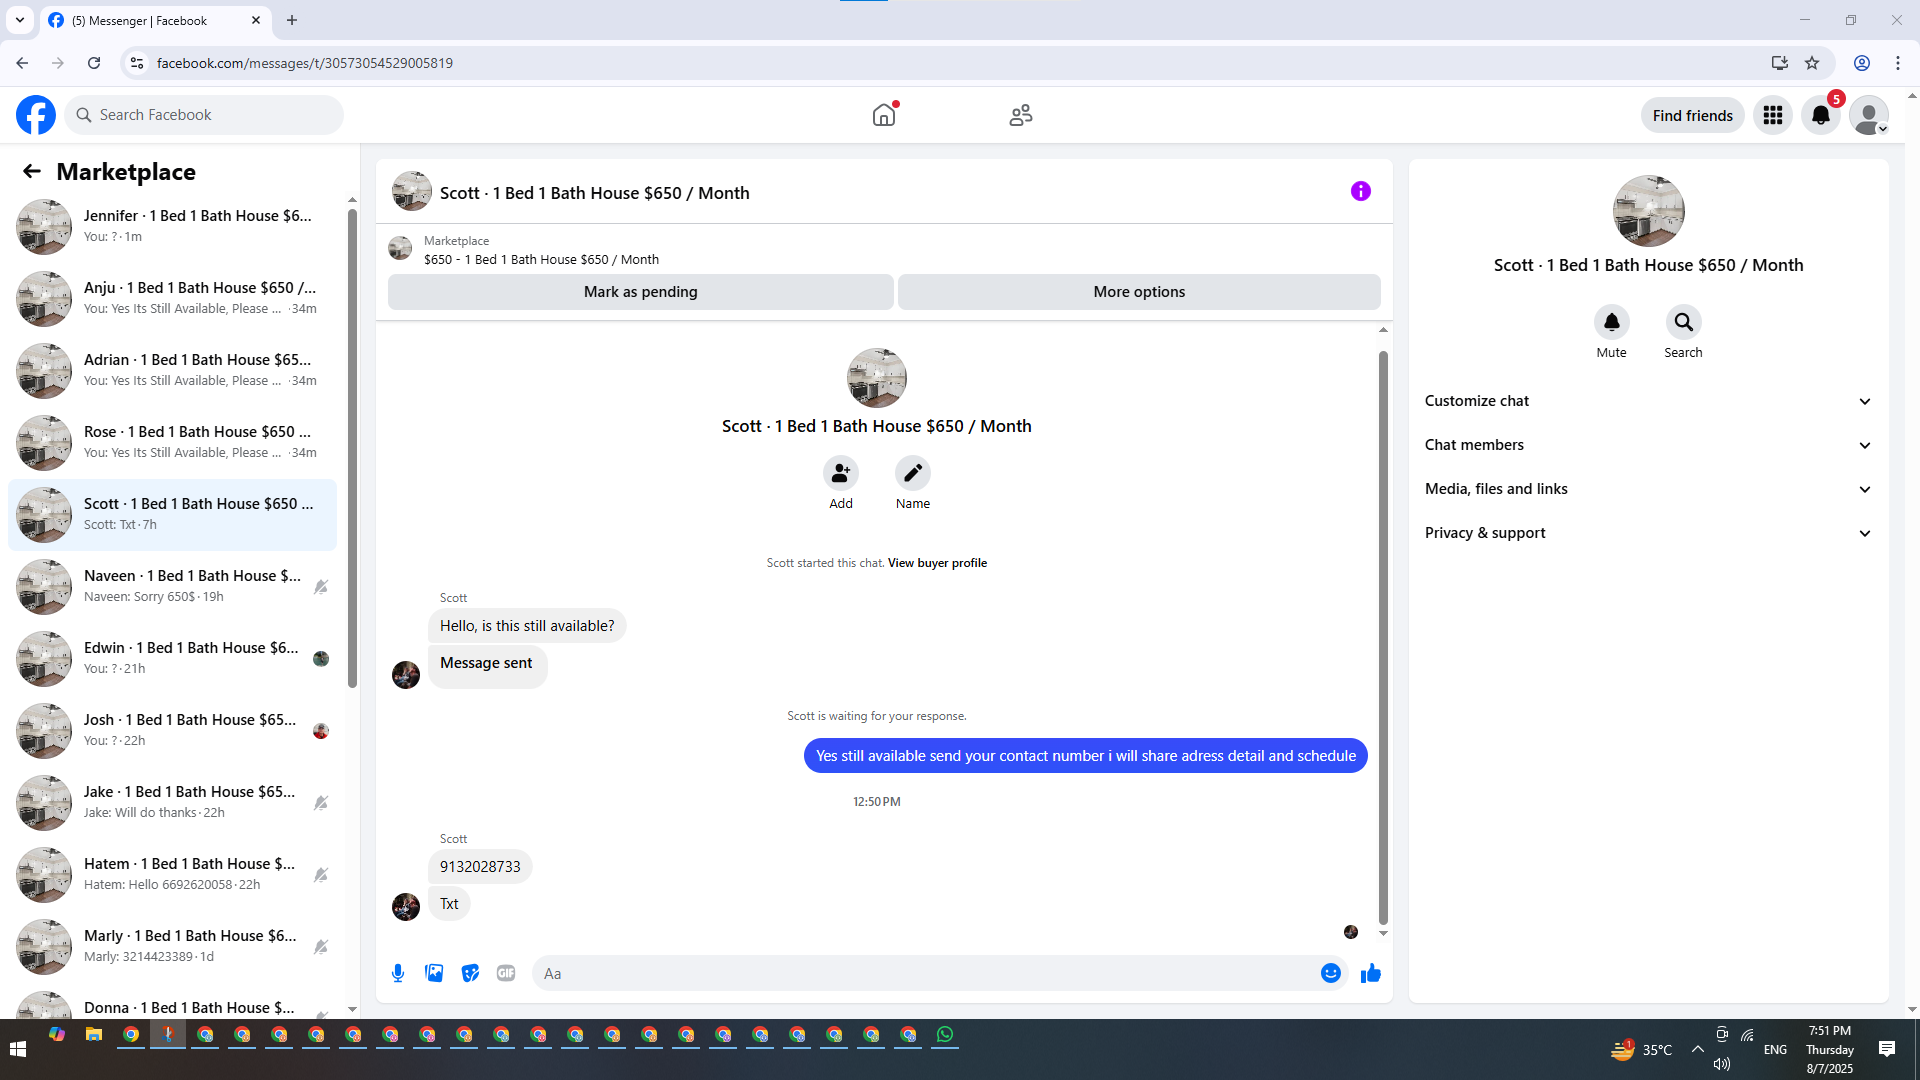
Task: Expand Customize chat section
Action: (x=1648, y=401)
